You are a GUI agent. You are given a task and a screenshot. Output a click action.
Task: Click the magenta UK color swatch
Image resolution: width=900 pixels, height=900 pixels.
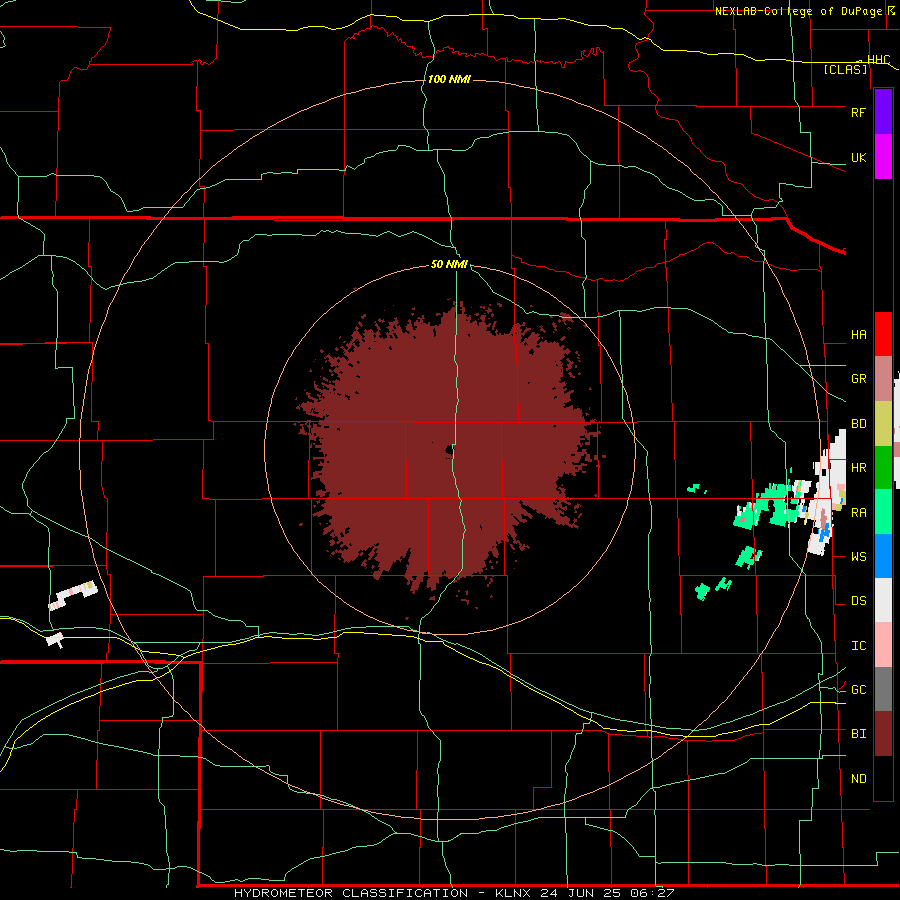click(x=883, y=157)
